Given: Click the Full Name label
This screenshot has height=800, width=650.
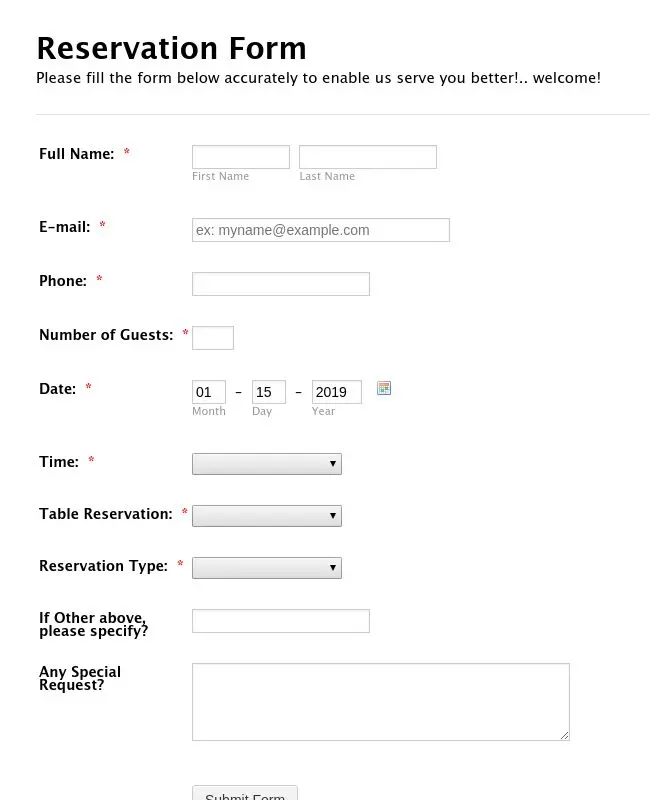Looking at the screenshot, I should (77, 154).
